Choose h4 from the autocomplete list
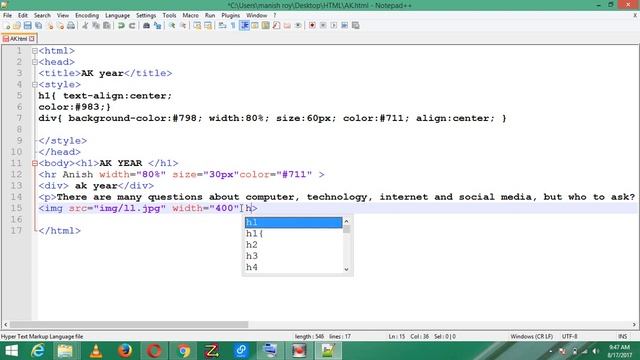 pos(293,267)
